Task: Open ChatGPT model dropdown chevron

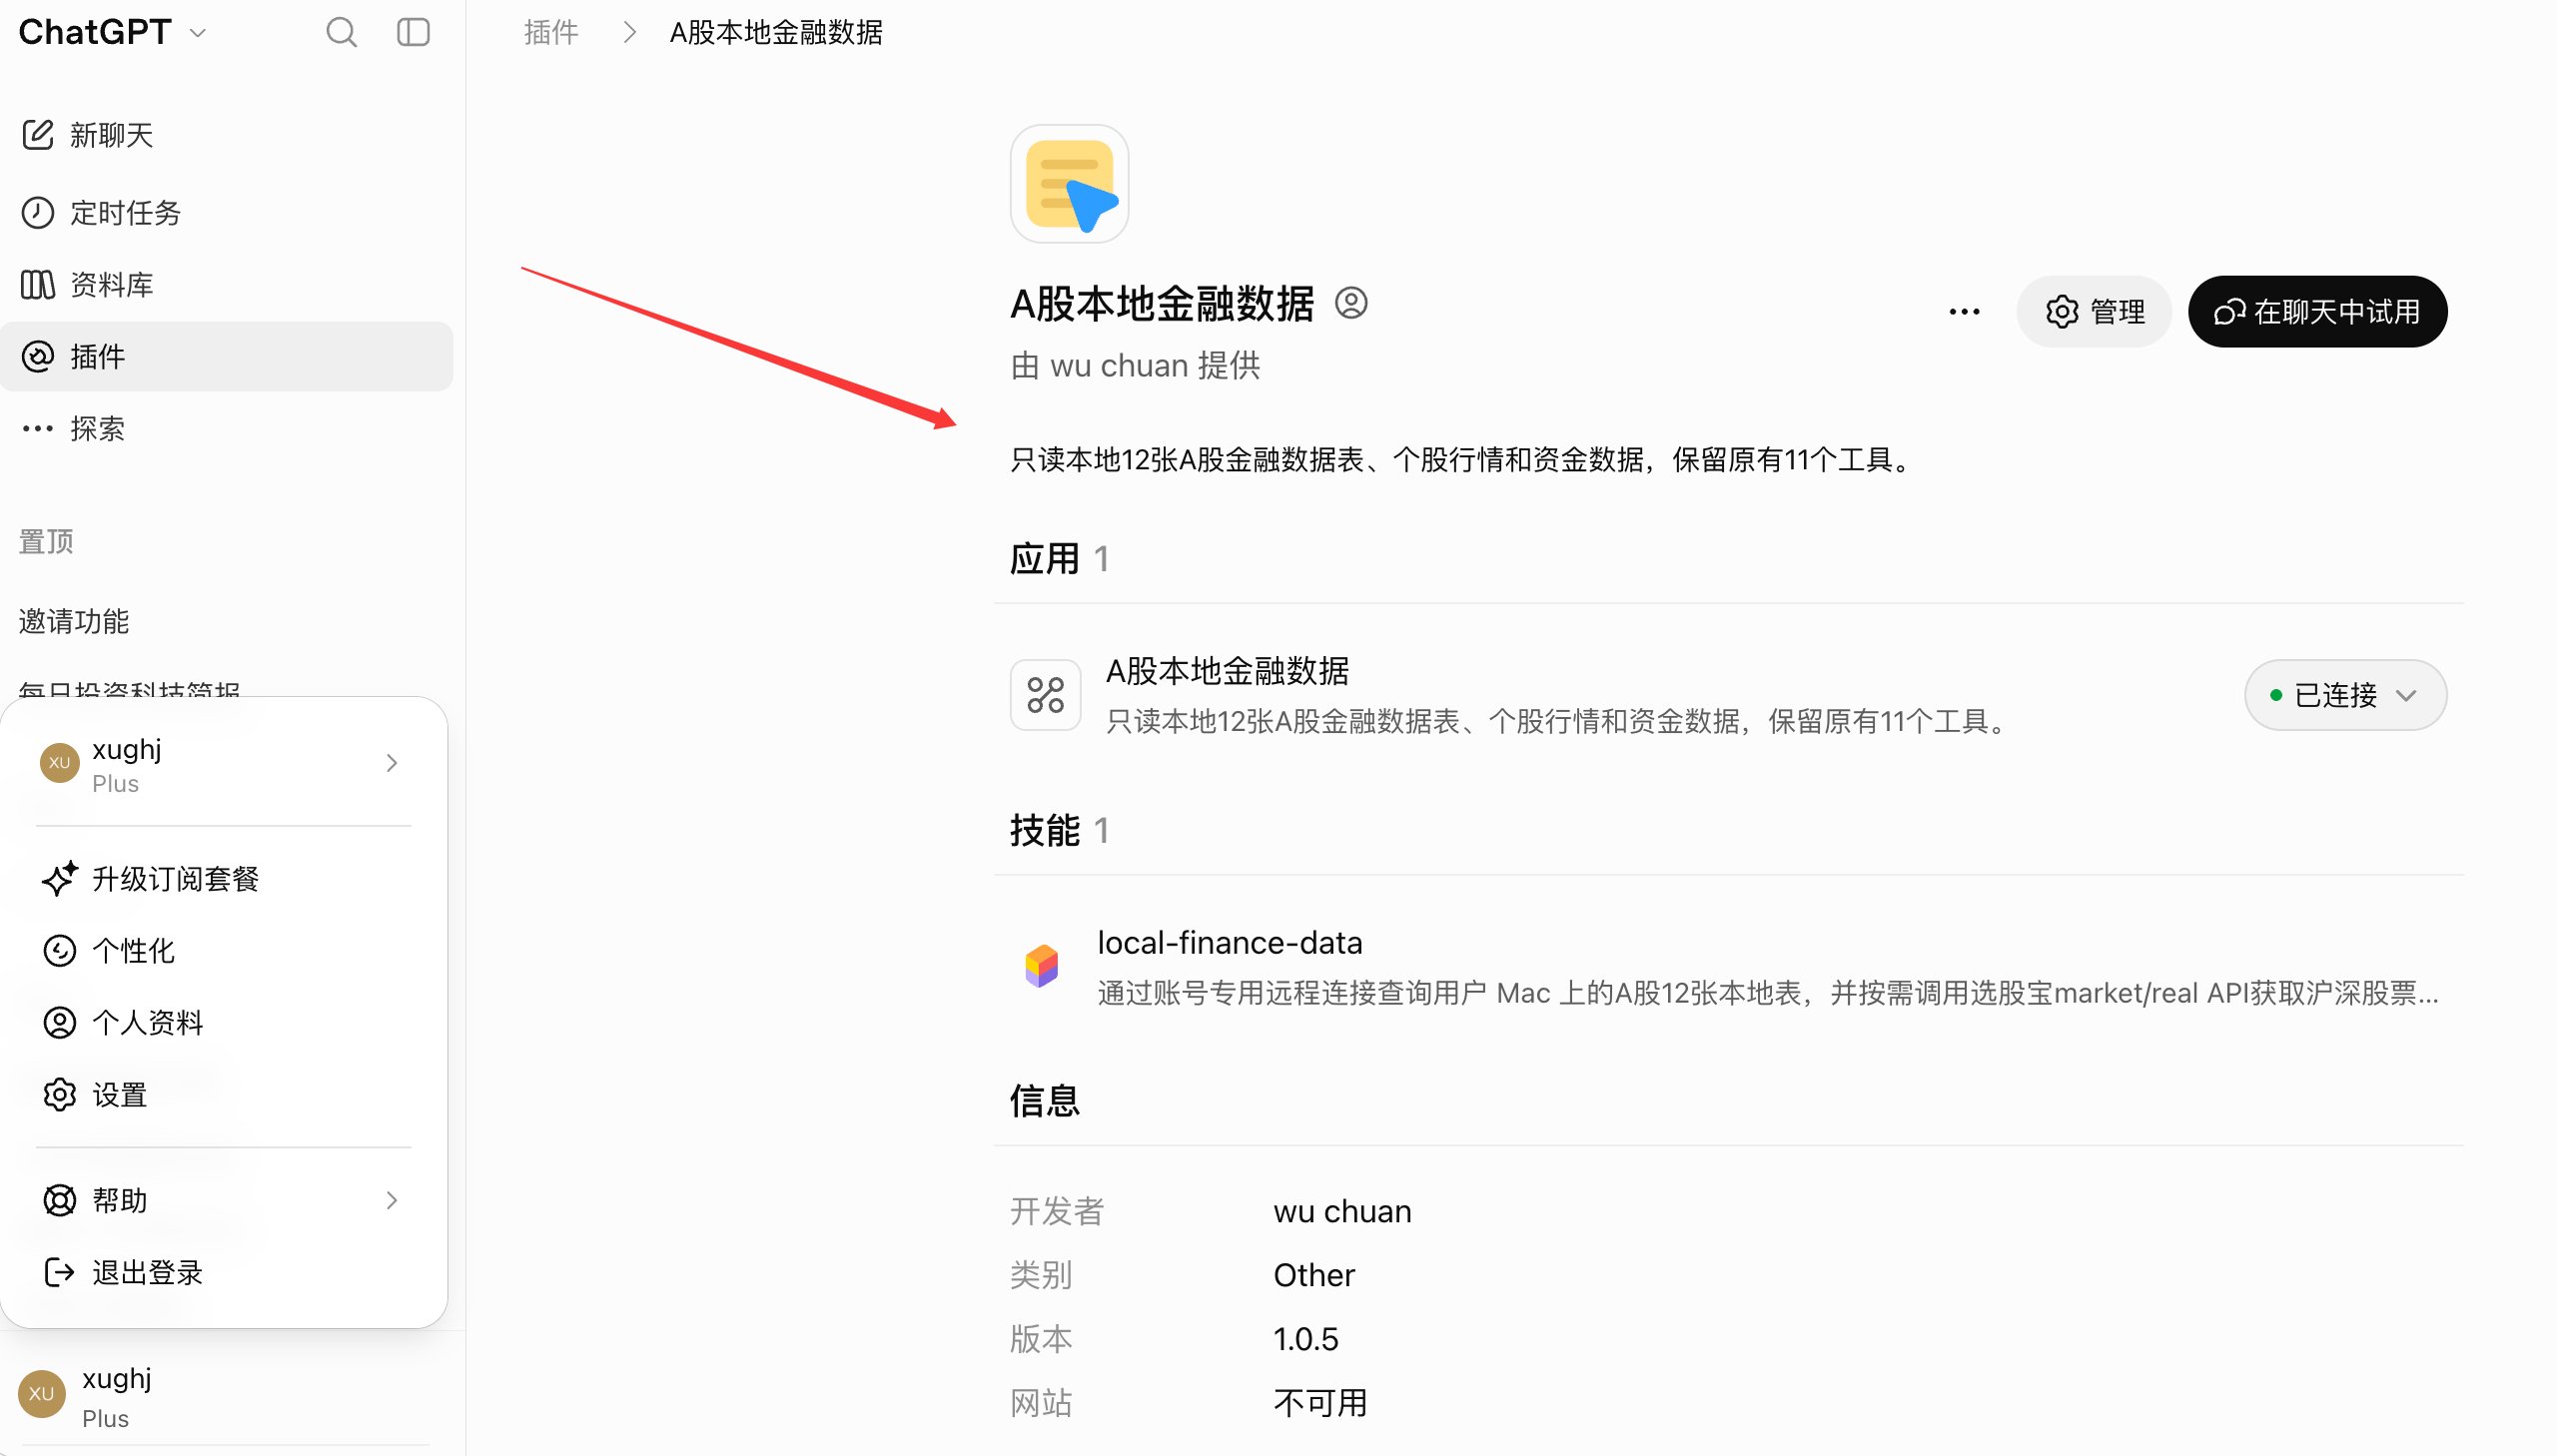Action: (198, 33)
